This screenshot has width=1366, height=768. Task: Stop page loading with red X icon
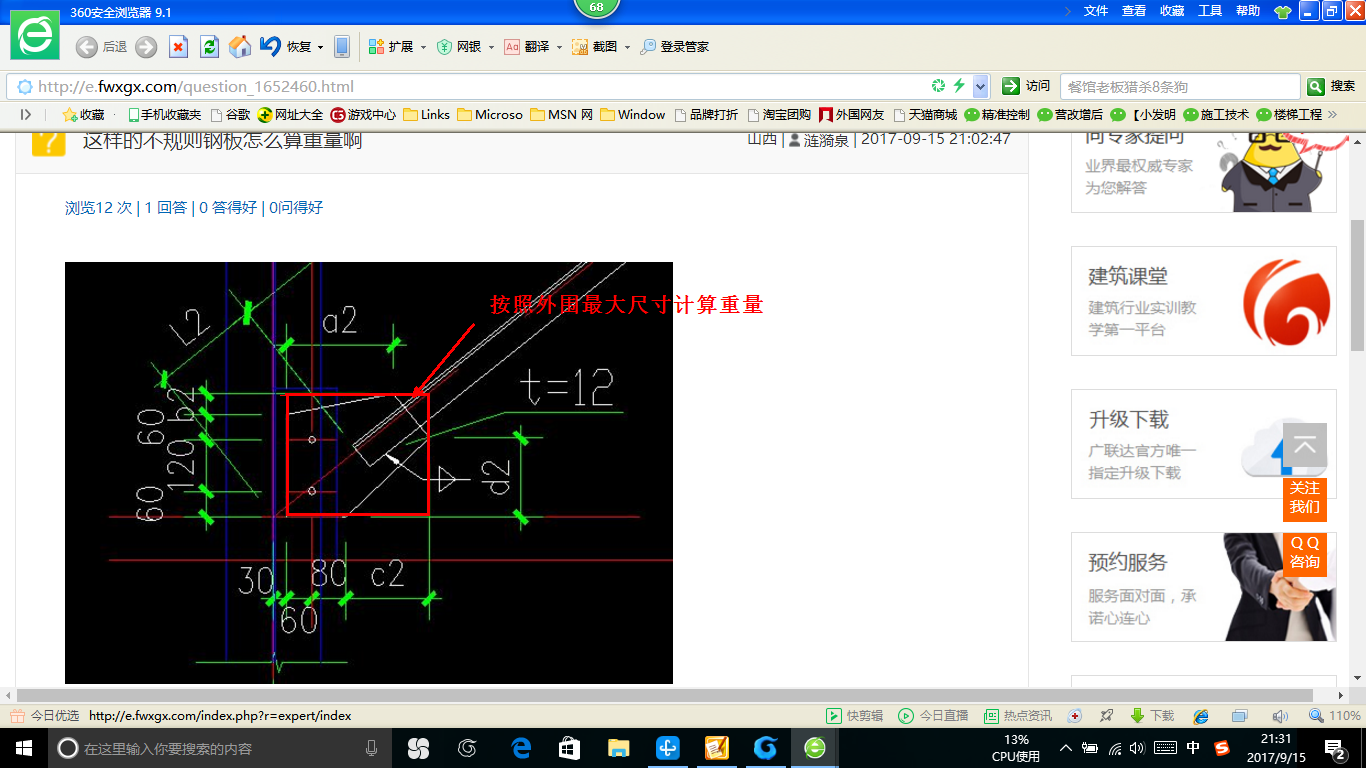(178, 47)
